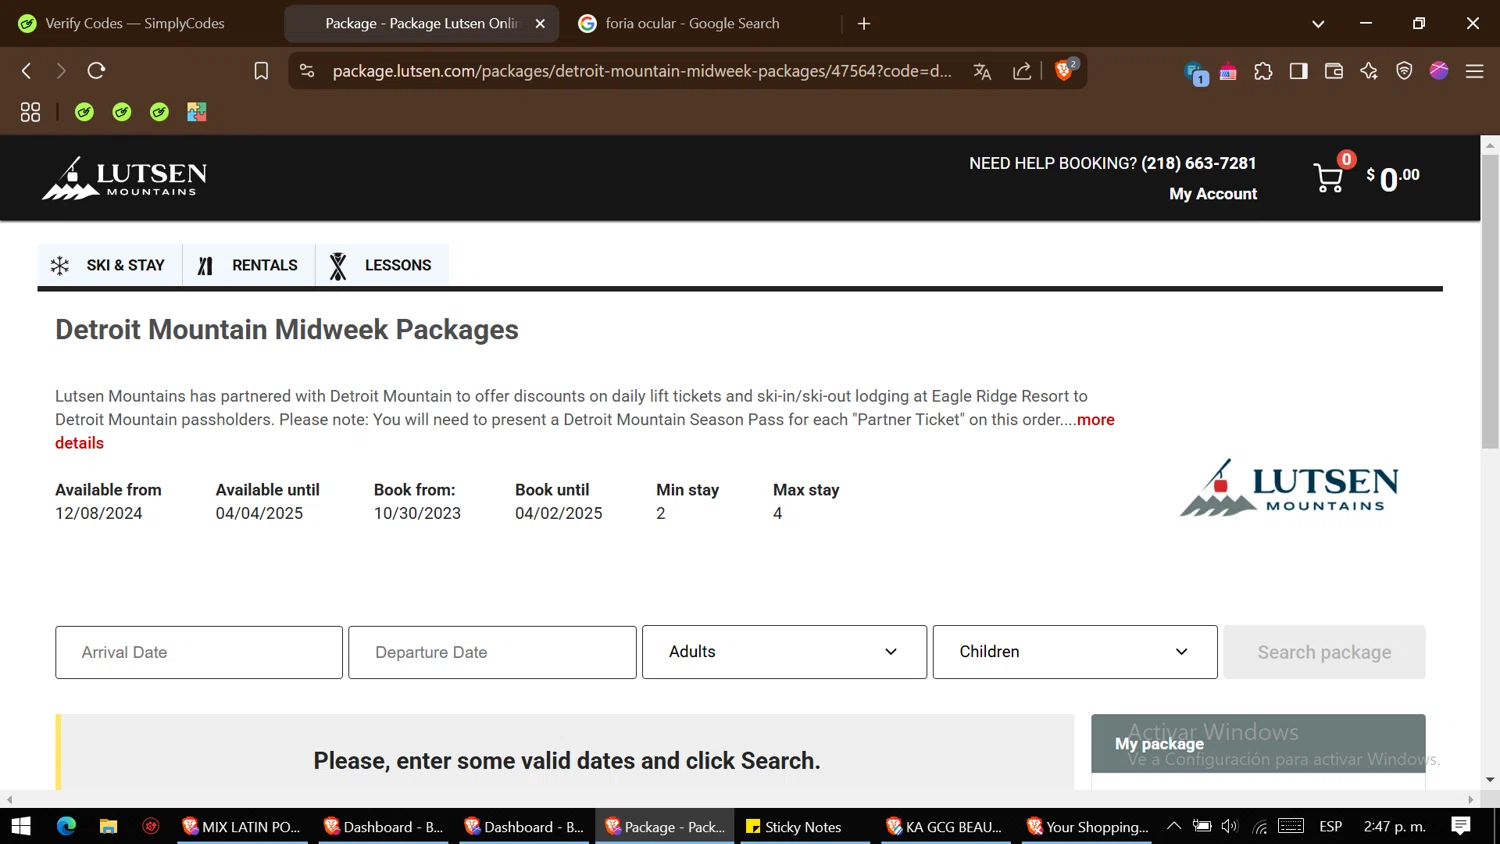
Task: Go back with the browser back arrow
Action: tap(27, 71)
